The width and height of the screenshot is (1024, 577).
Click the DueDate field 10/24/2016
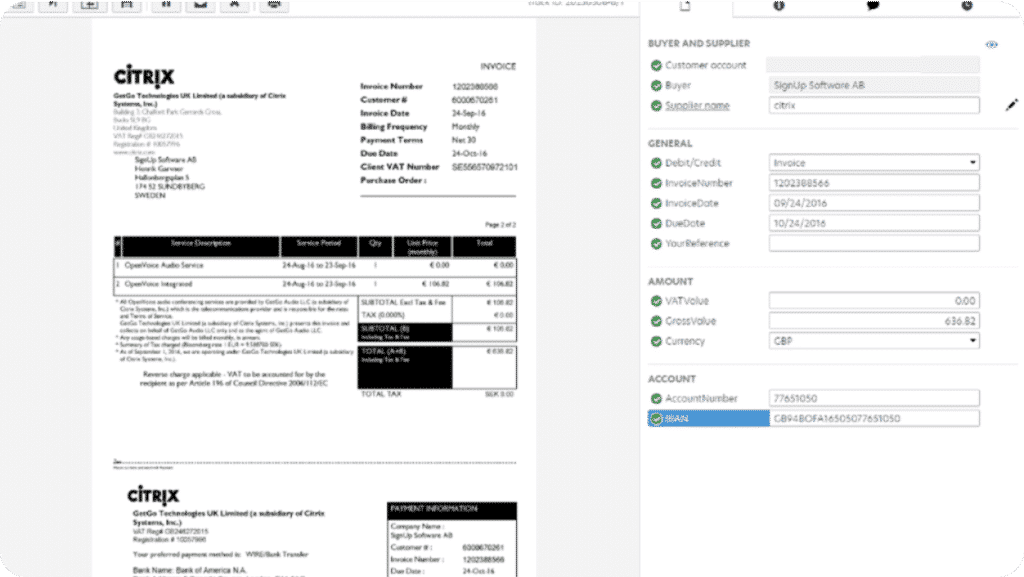874,223
